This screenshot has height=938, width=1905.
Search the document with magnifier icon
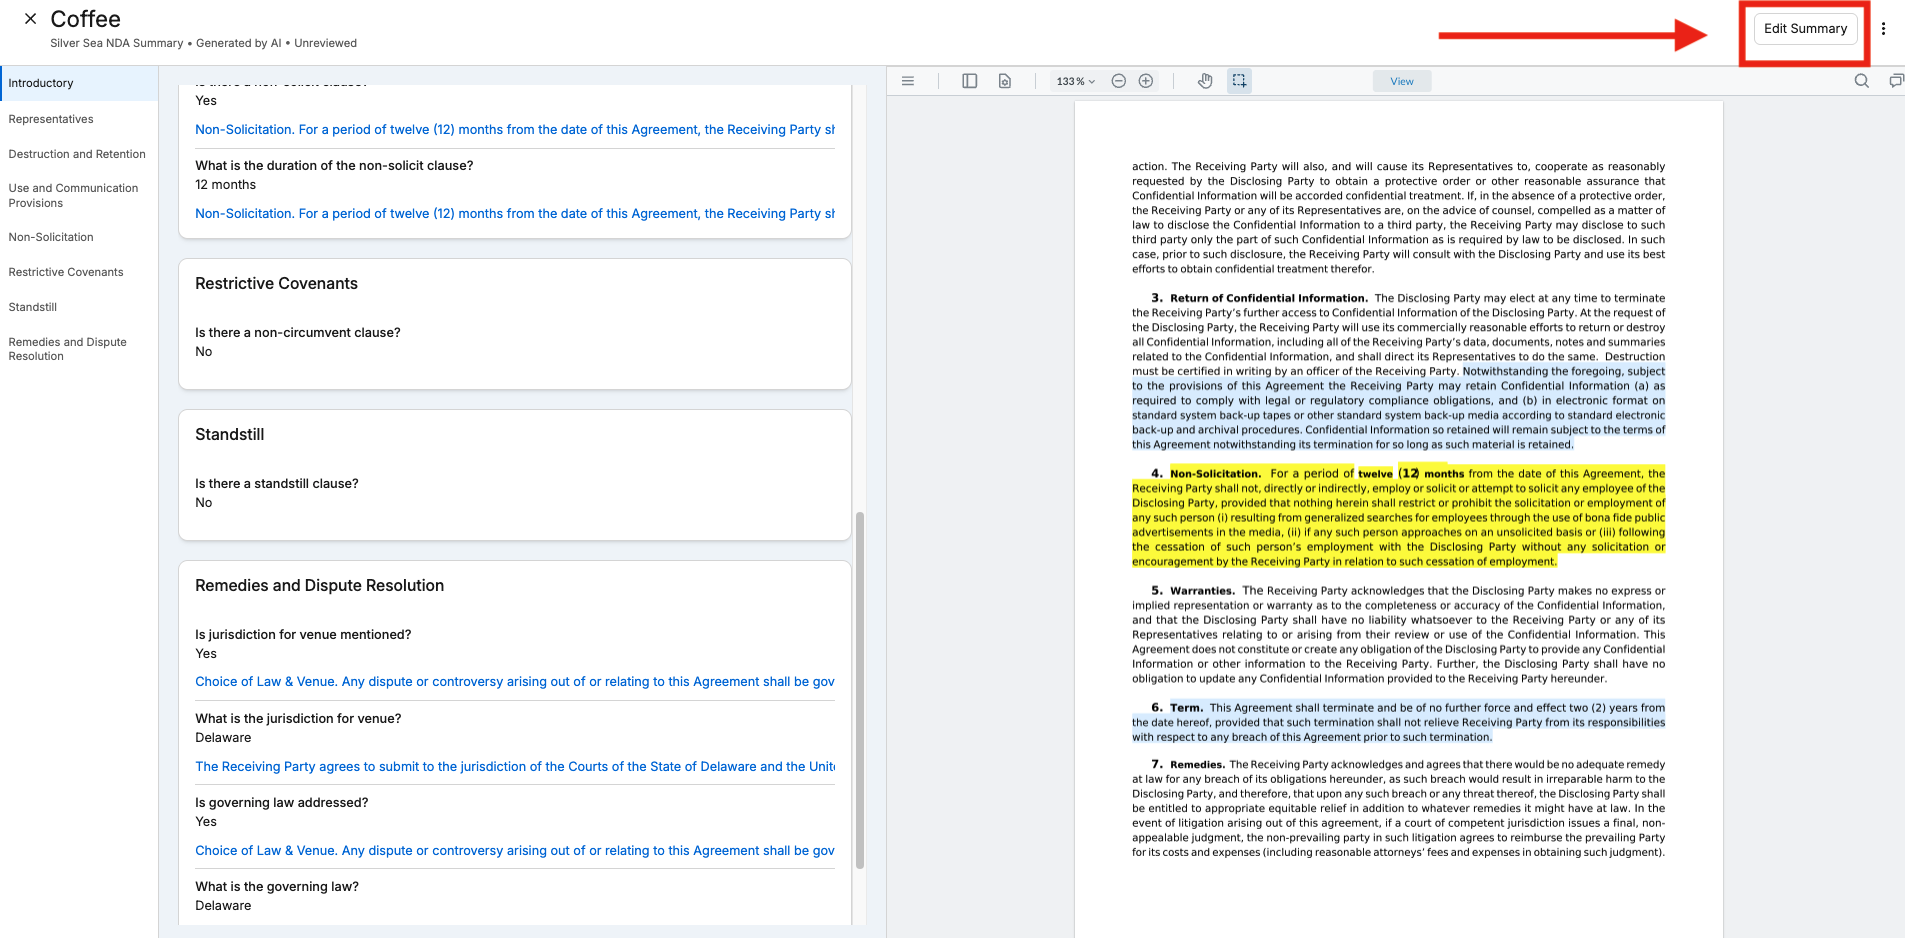click(x=1862, y=81)
